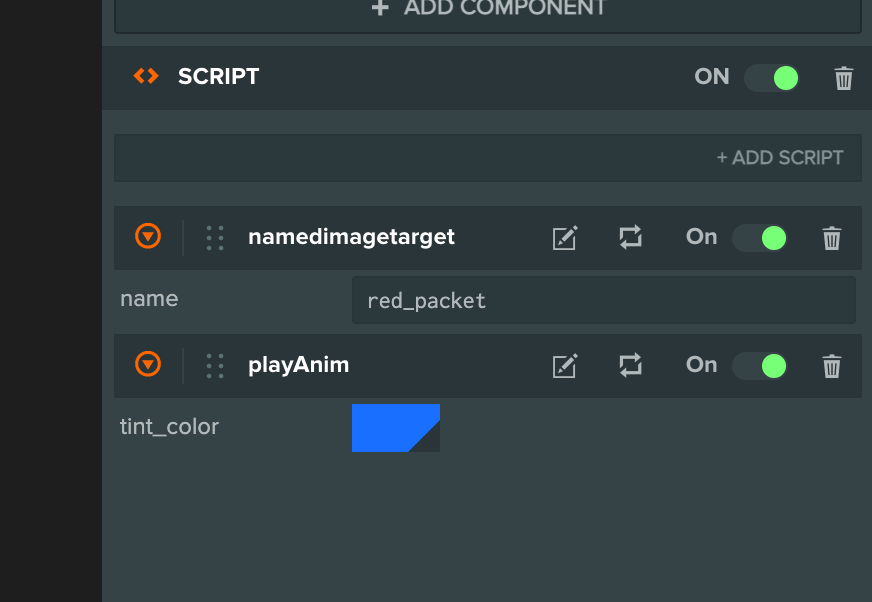This screenshot has width=872, height=602.
Task: Collapse the playAnim script section
Action: click(148, 365)
